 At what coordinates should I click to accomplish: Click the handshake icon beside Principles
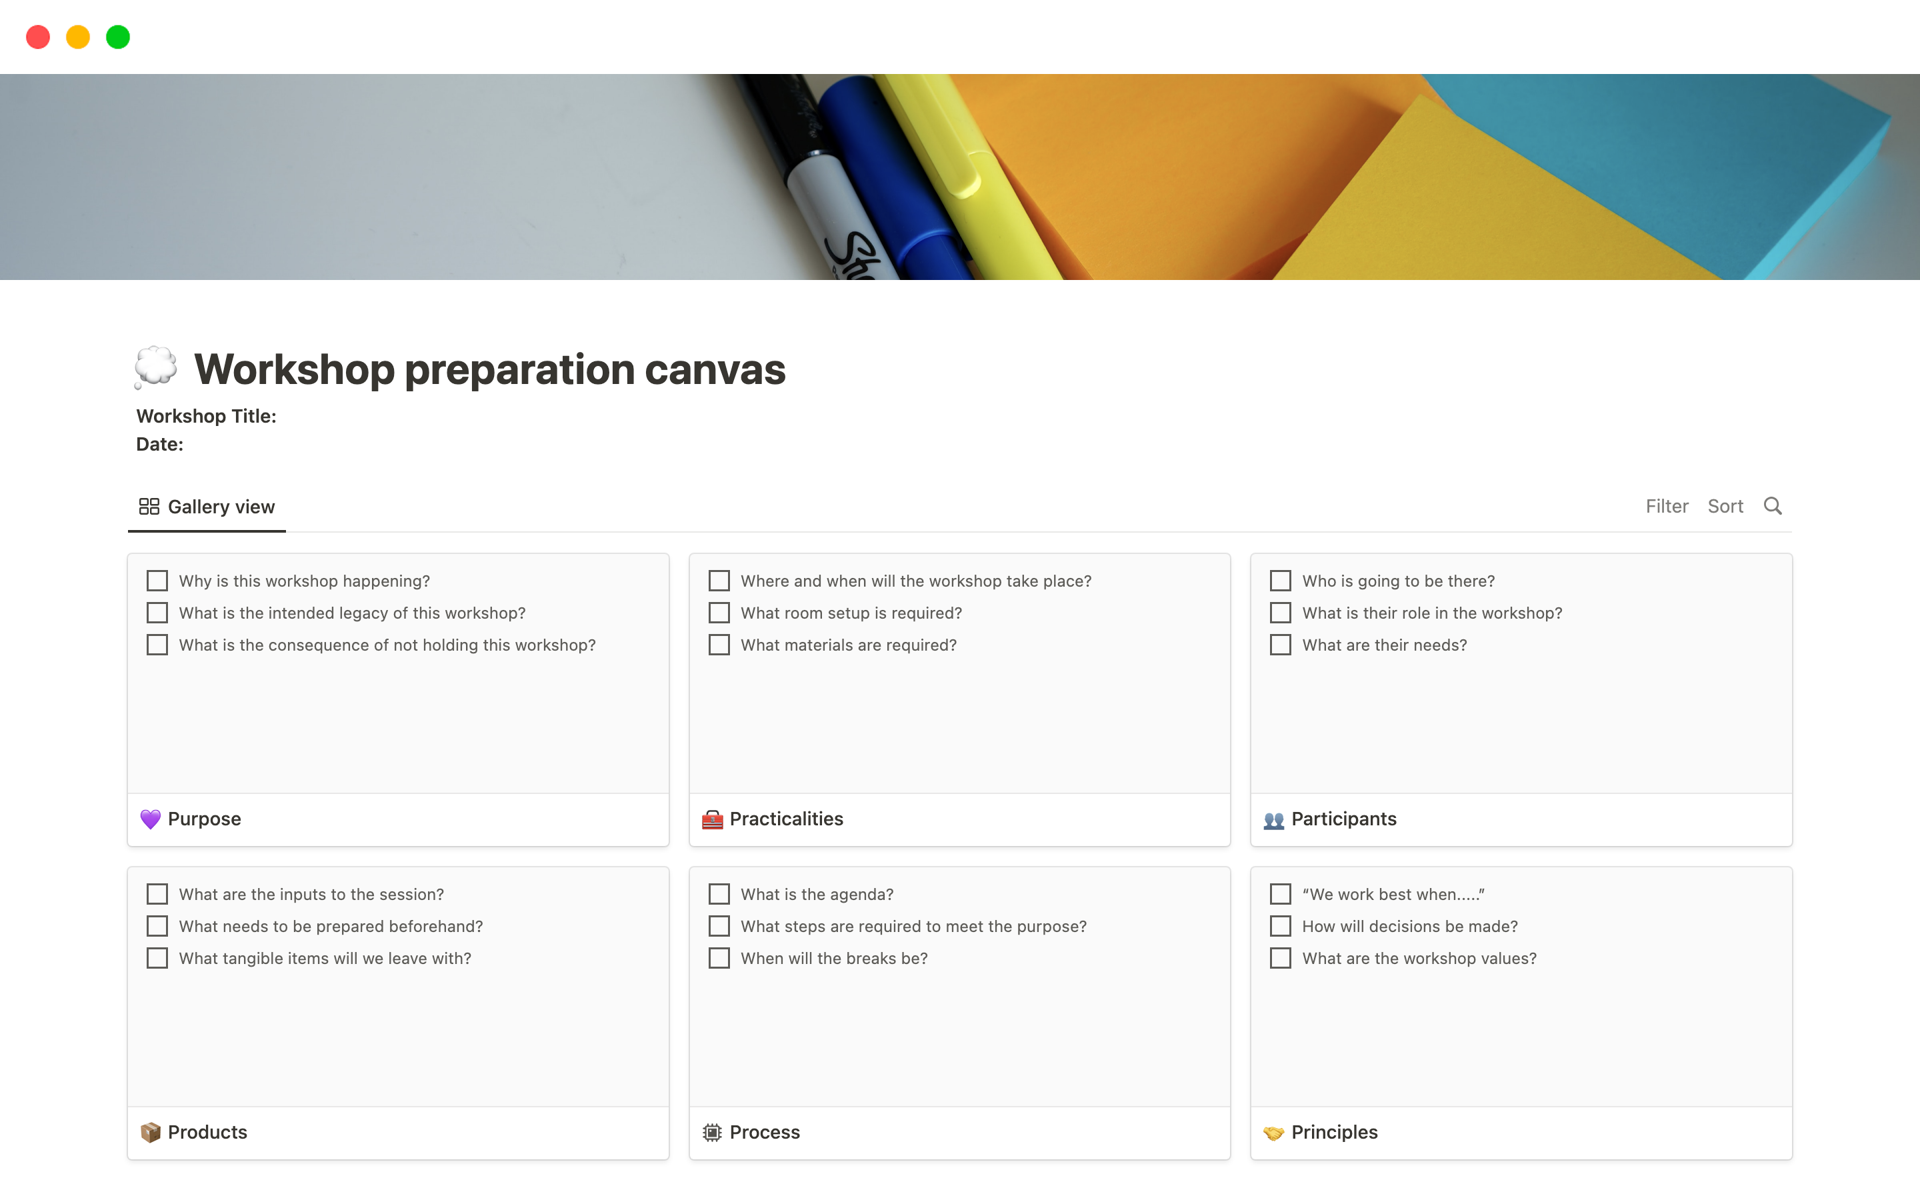point(1274,1132)
